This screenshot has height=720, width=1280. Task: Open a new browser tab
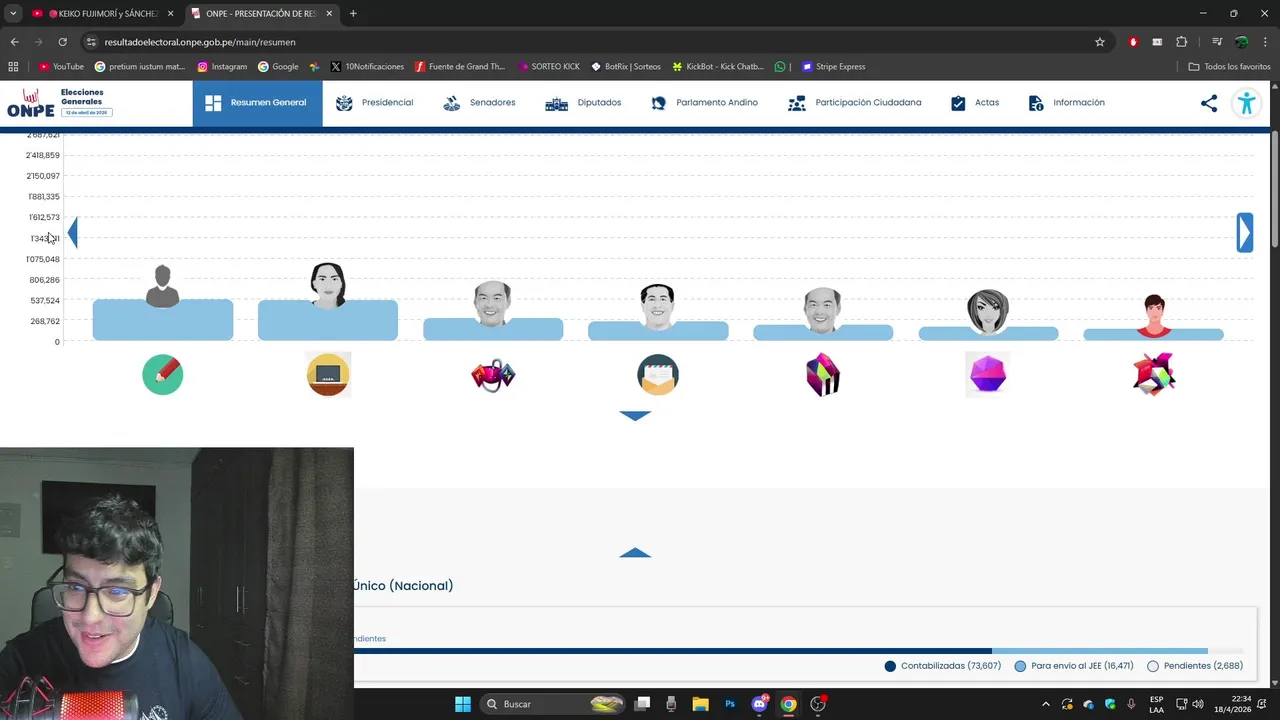coord(353,13)
